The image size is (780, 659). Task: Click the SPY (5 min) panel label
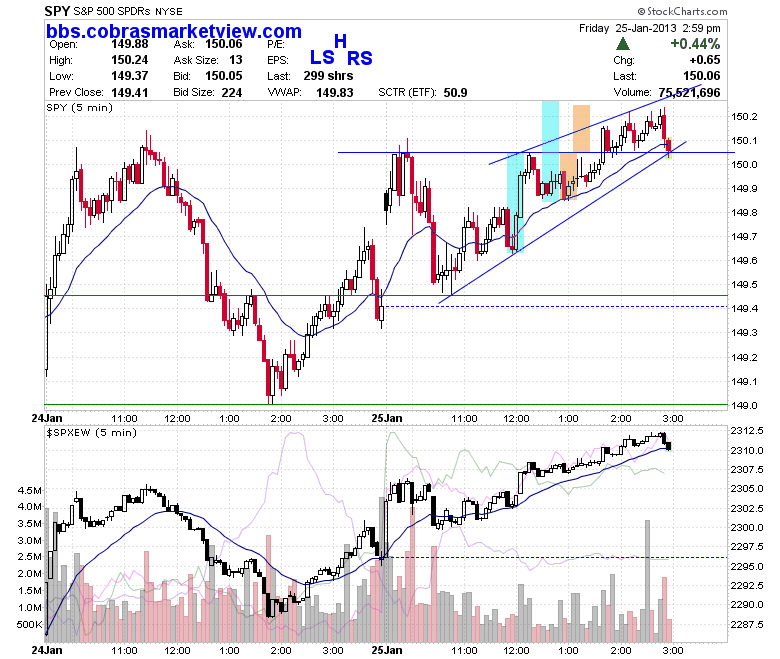(x=80, y=108)
